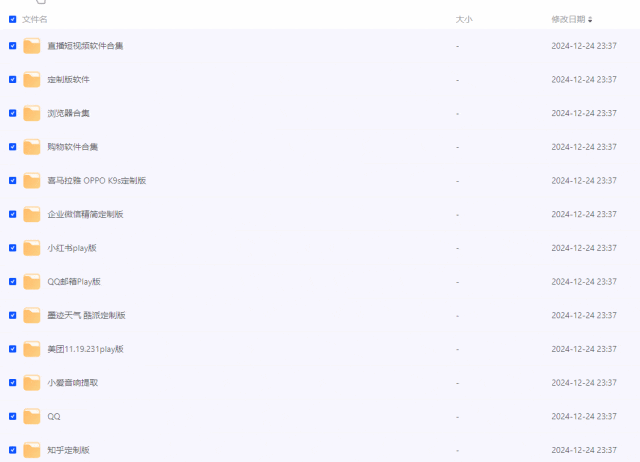Viewport: 640px width, 462px height.
Task: Toggle the checkbox on the QQ row
Action: 13,416
